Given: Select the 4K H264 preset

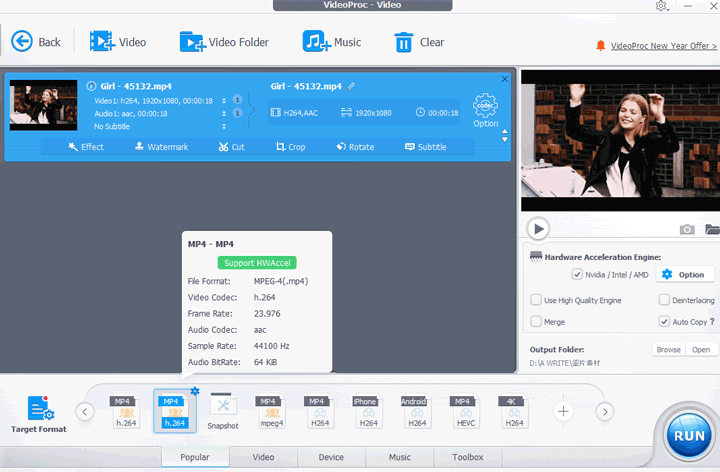Looking at the screenshot, I should pyautogui.click(x=514, y=412).
